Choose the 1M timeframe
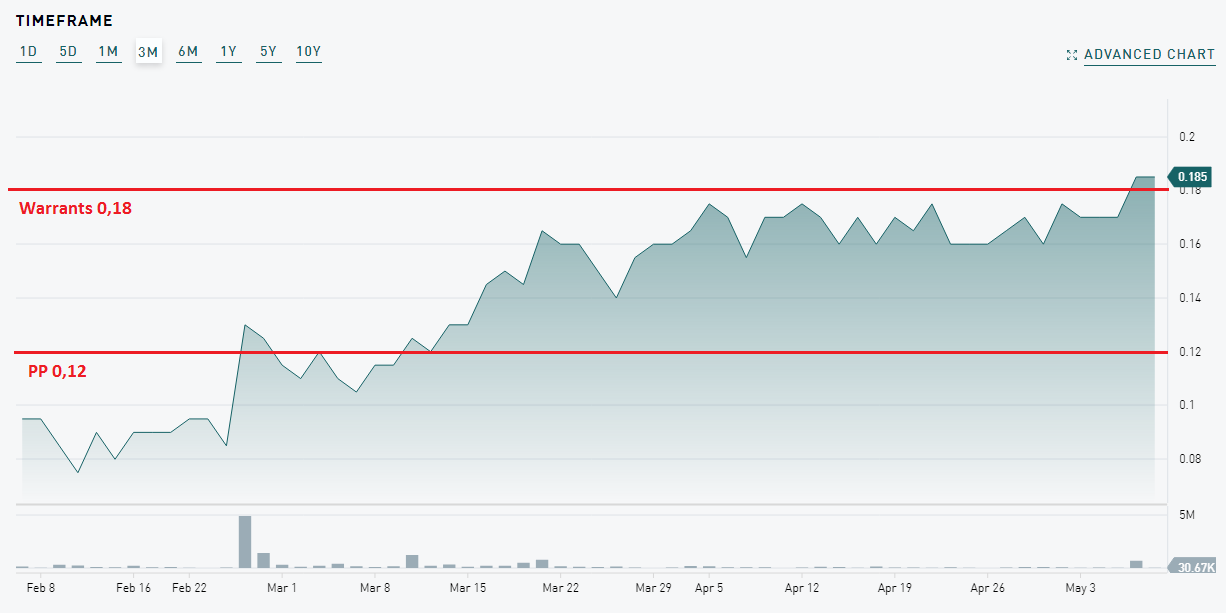This screenshot has height=613, width=1226. (x=108, y=52)
